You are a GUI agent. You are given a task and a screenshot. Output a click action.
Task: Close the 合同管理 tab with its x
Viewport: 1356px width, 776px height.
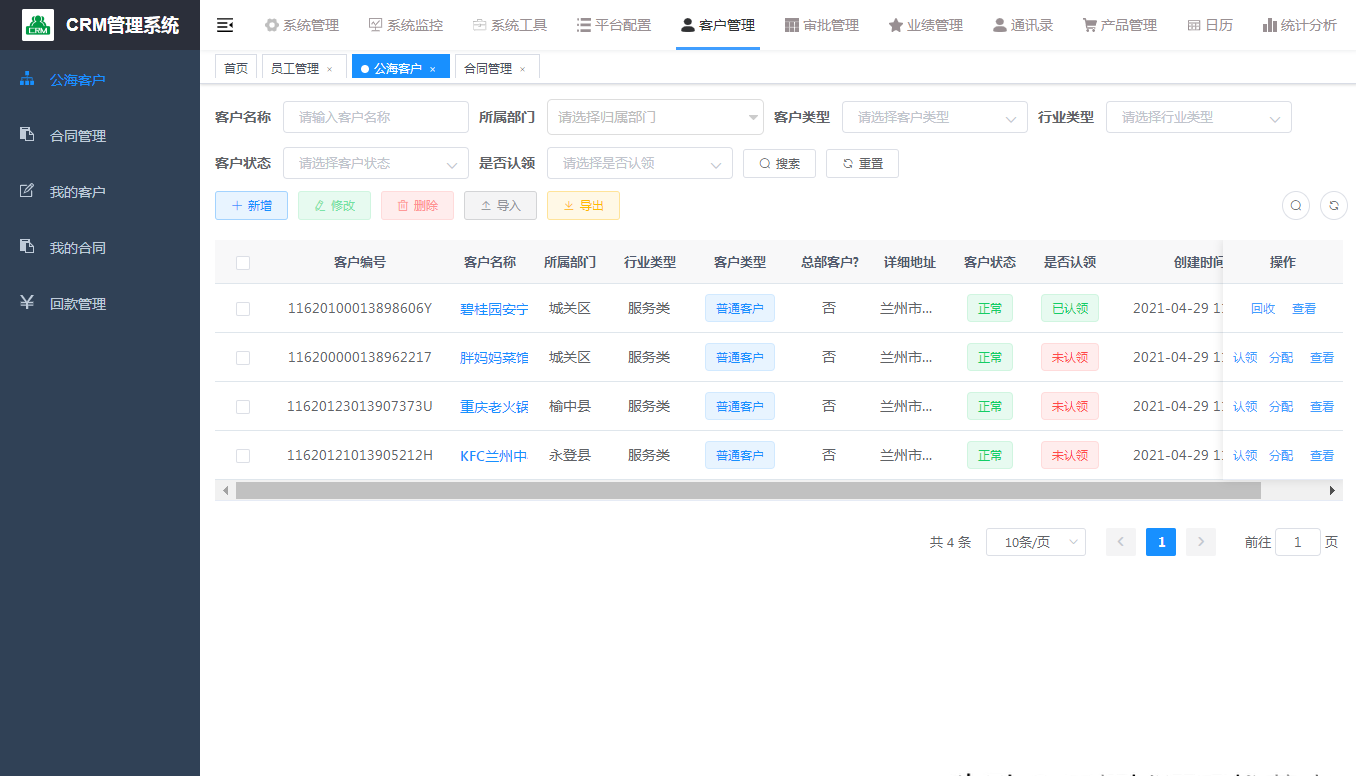click(x=522, y=69)
